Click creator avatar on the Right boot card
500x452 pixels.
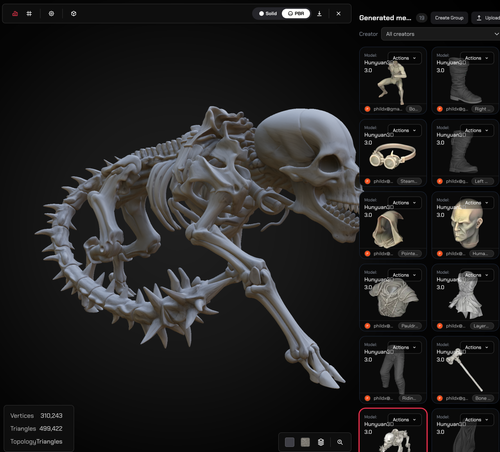pos(440,109)
